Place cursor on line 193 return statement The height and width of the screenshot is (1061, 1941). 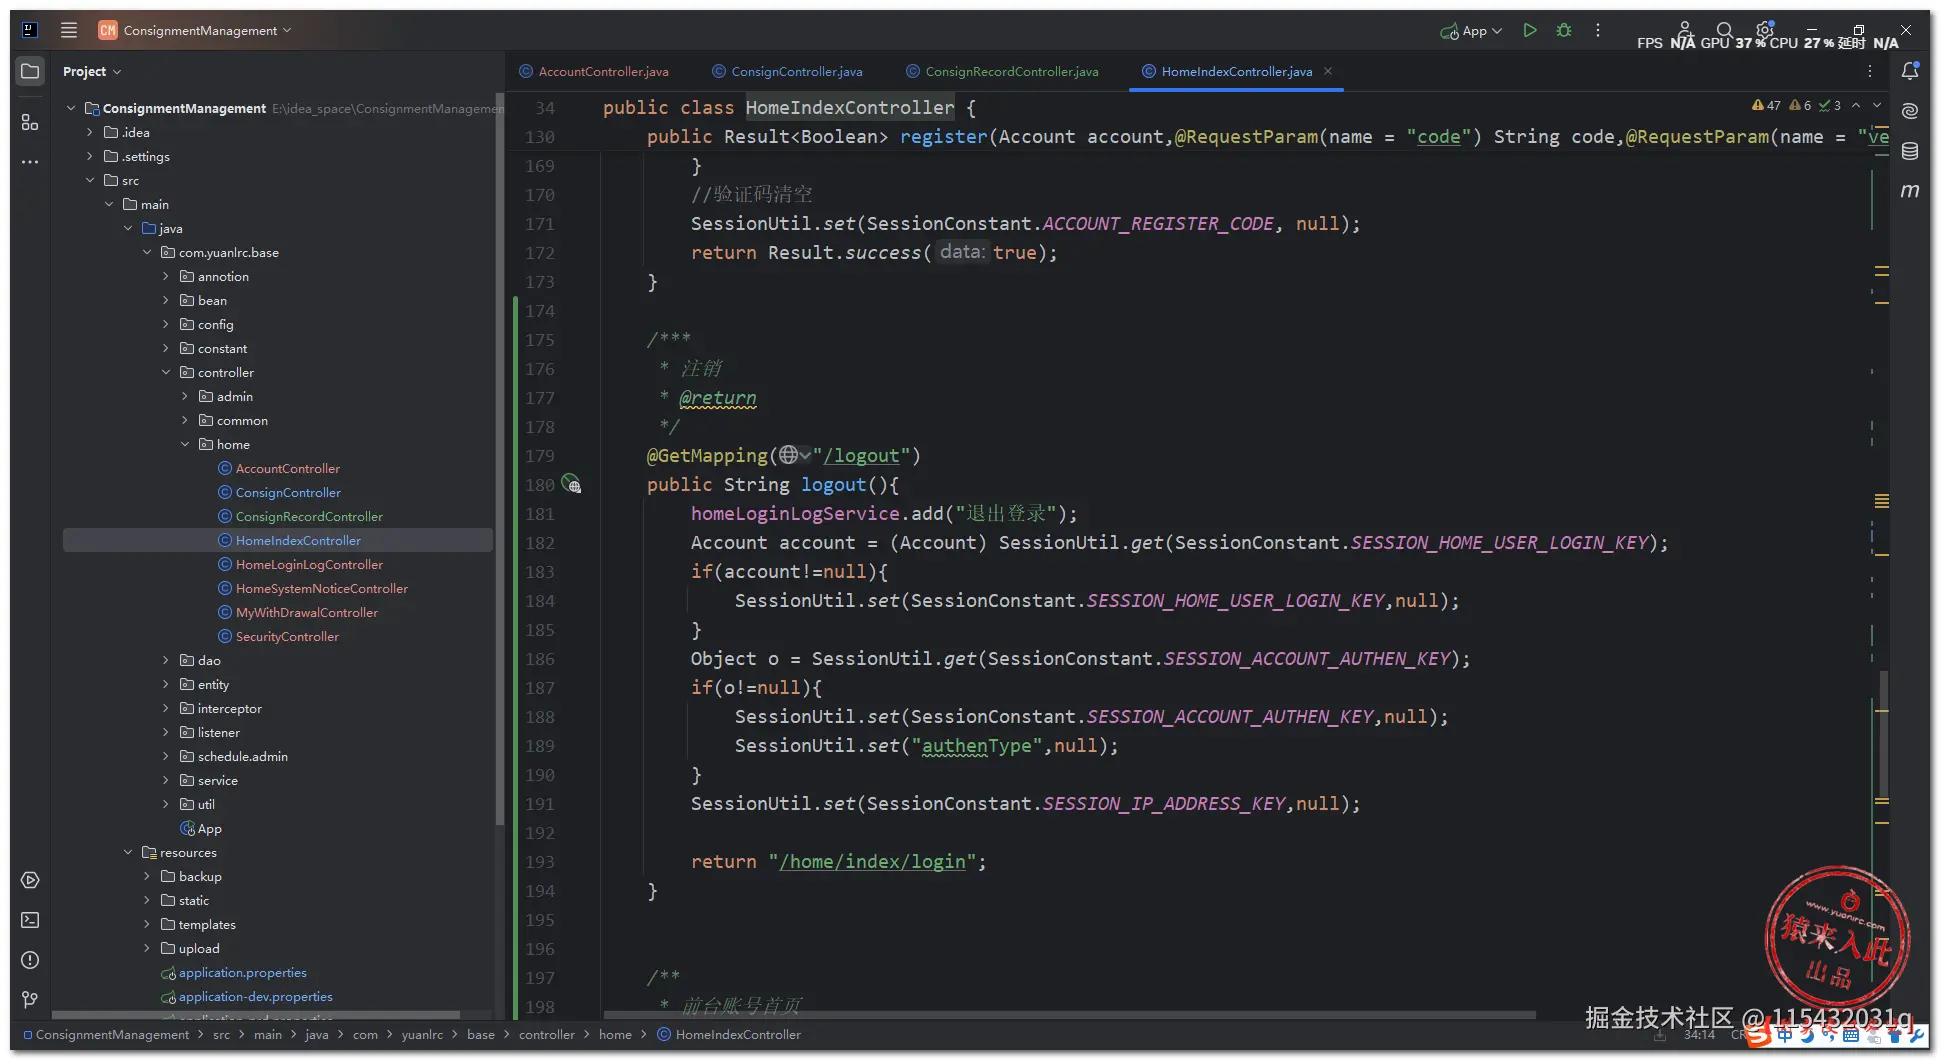tap(838, 861)
